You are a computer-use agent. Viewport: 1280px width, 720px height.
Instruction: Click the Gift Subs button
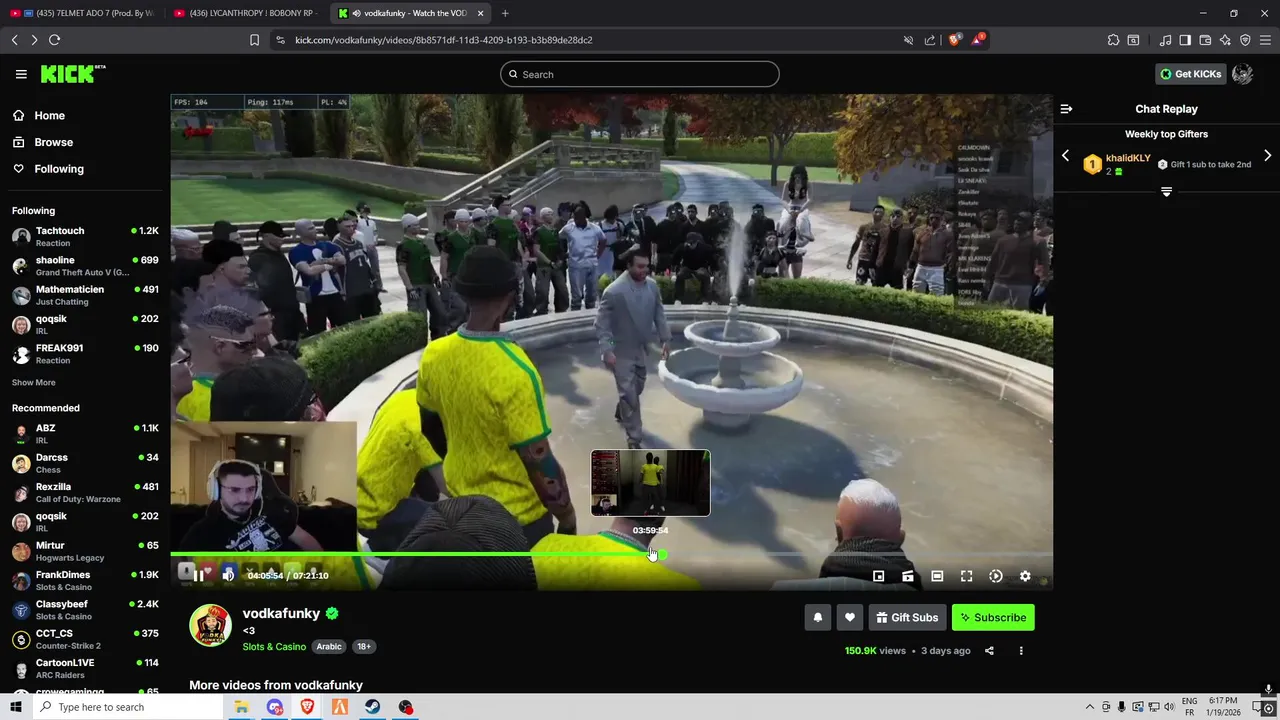907,617
